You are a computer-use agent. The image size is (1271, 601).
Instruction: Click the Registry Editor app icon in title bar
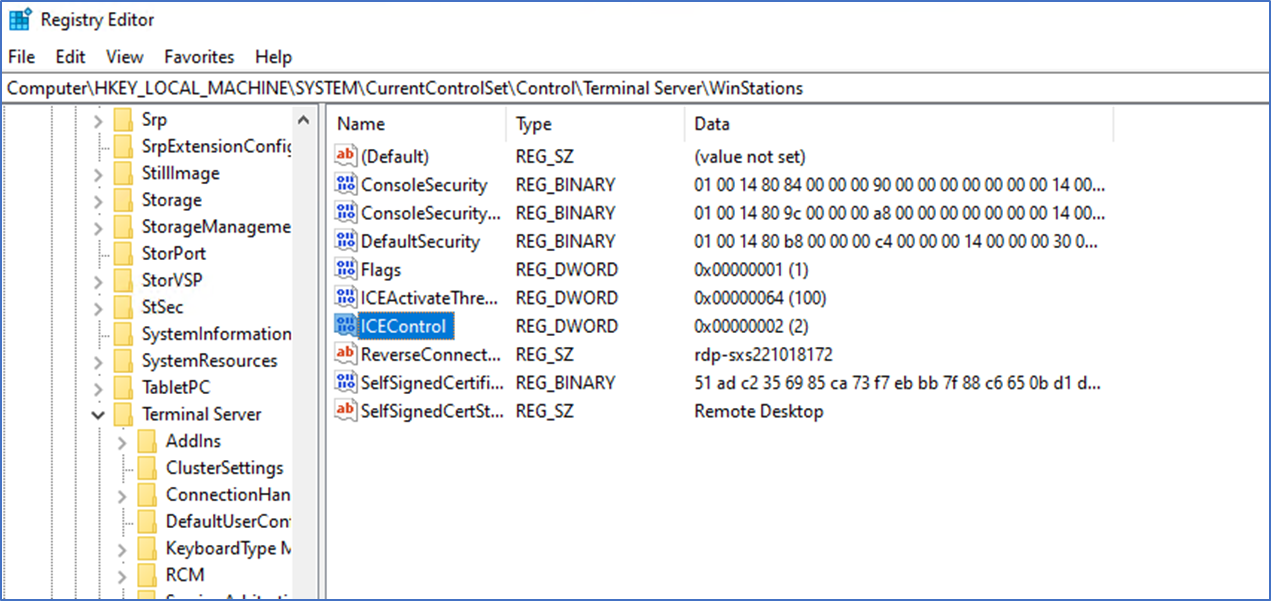(19, 19)
